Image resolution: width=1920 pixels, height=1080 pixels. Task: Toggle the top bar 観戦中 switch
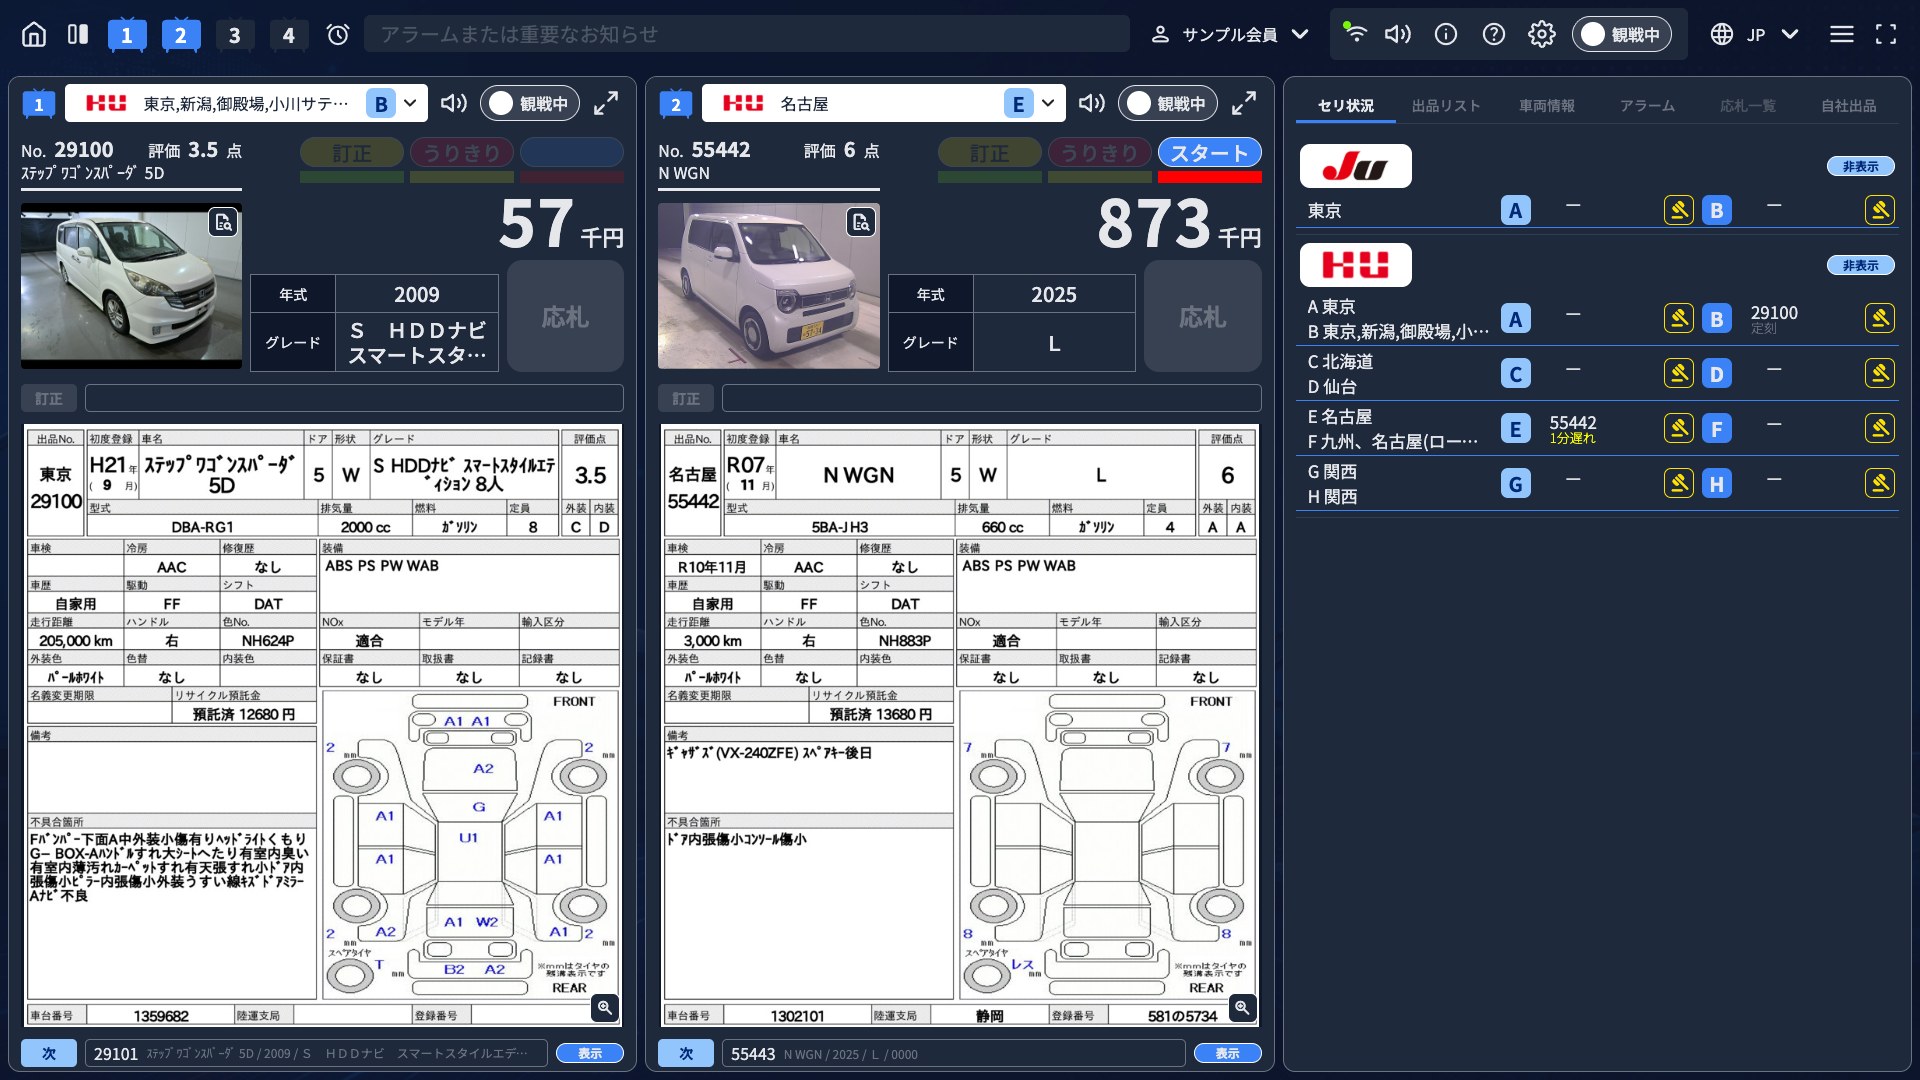1621,35
